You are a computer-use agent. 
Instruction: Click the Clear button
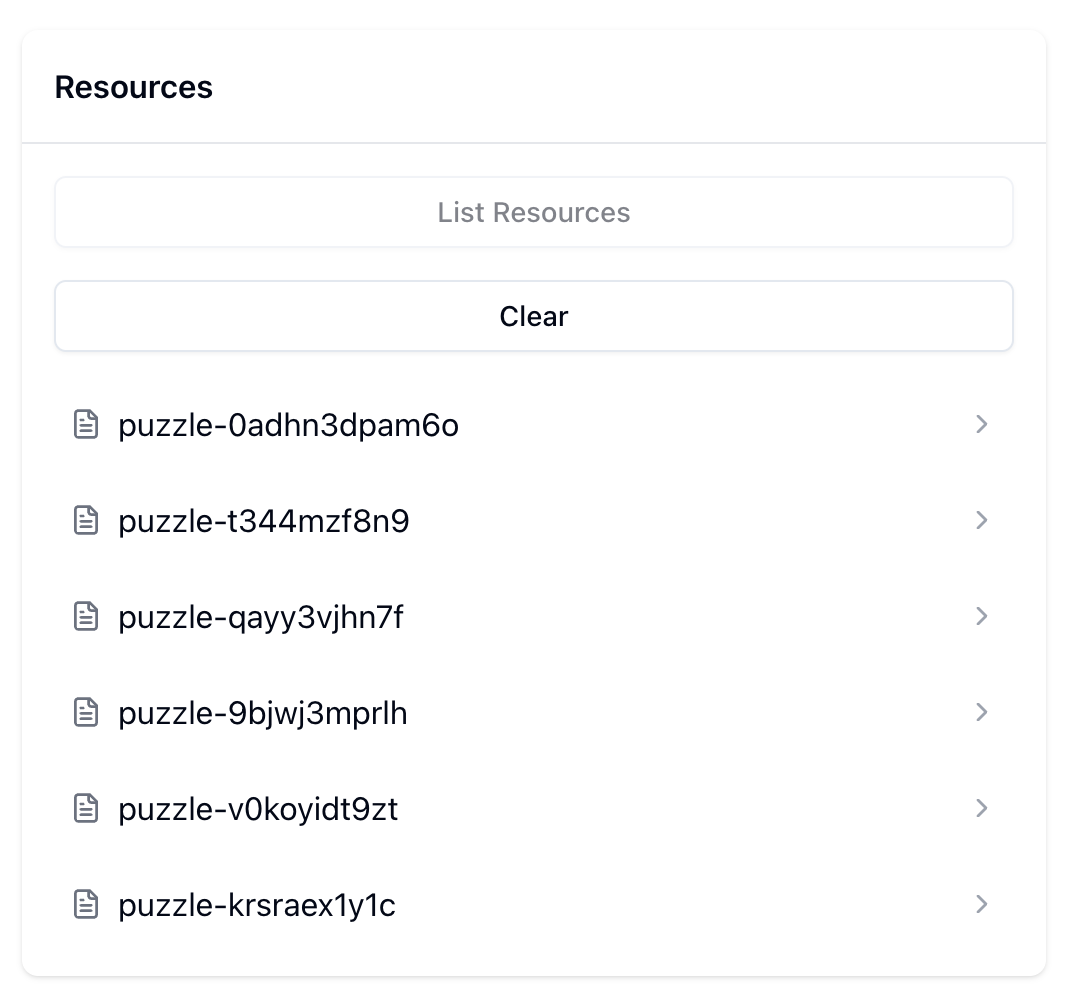533,316
